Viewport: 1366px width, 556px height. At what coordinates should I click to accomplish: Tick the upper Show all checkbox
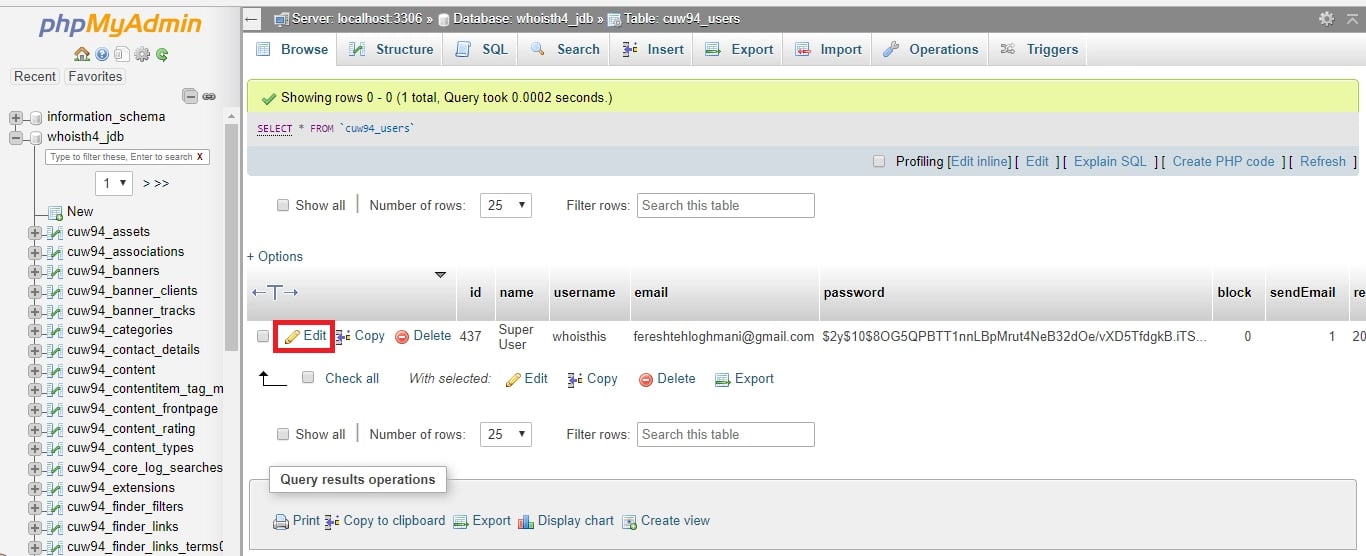coord(283,205)
